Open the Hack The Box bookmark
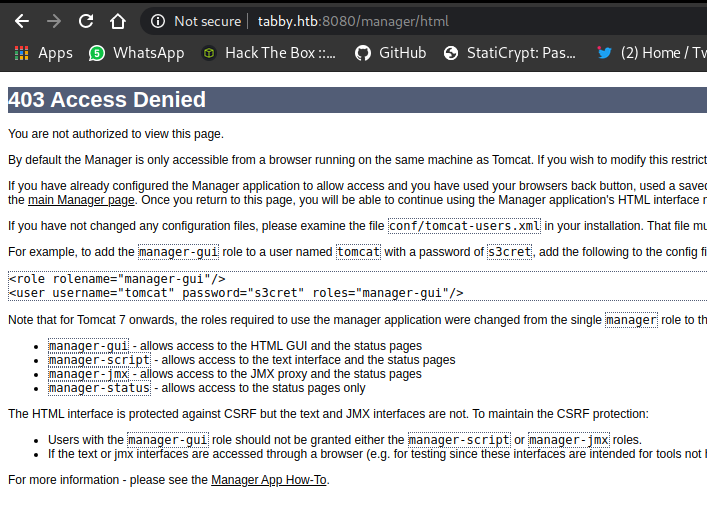This screenshot has width=707, height=507. tap(269, 53)
